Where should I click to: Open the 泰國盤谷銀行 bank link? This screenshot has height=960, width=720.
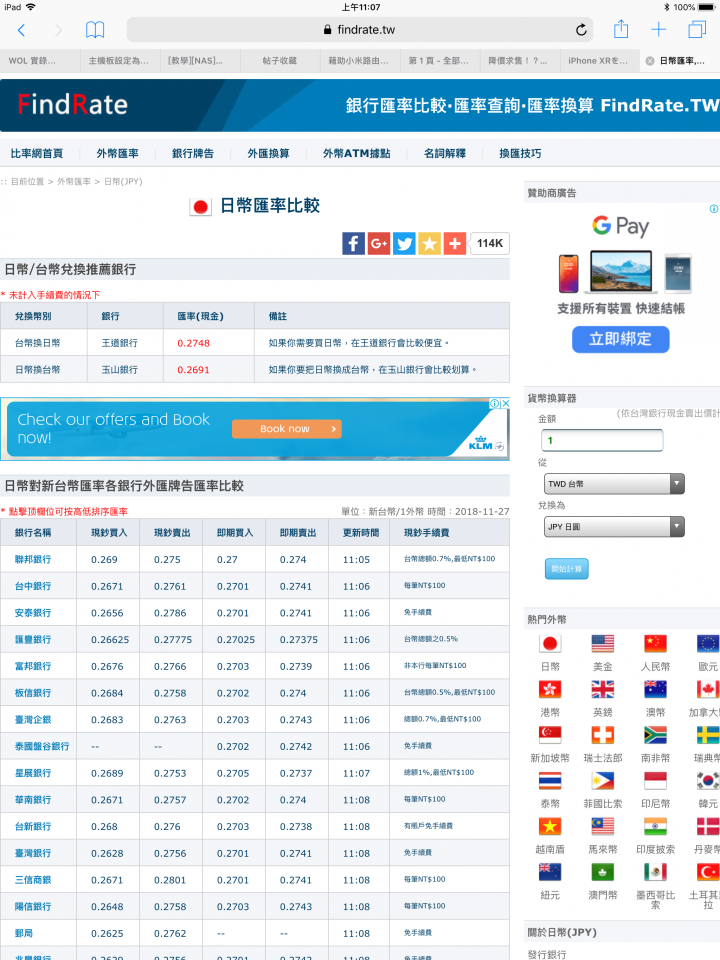click(x=42, y=746)
